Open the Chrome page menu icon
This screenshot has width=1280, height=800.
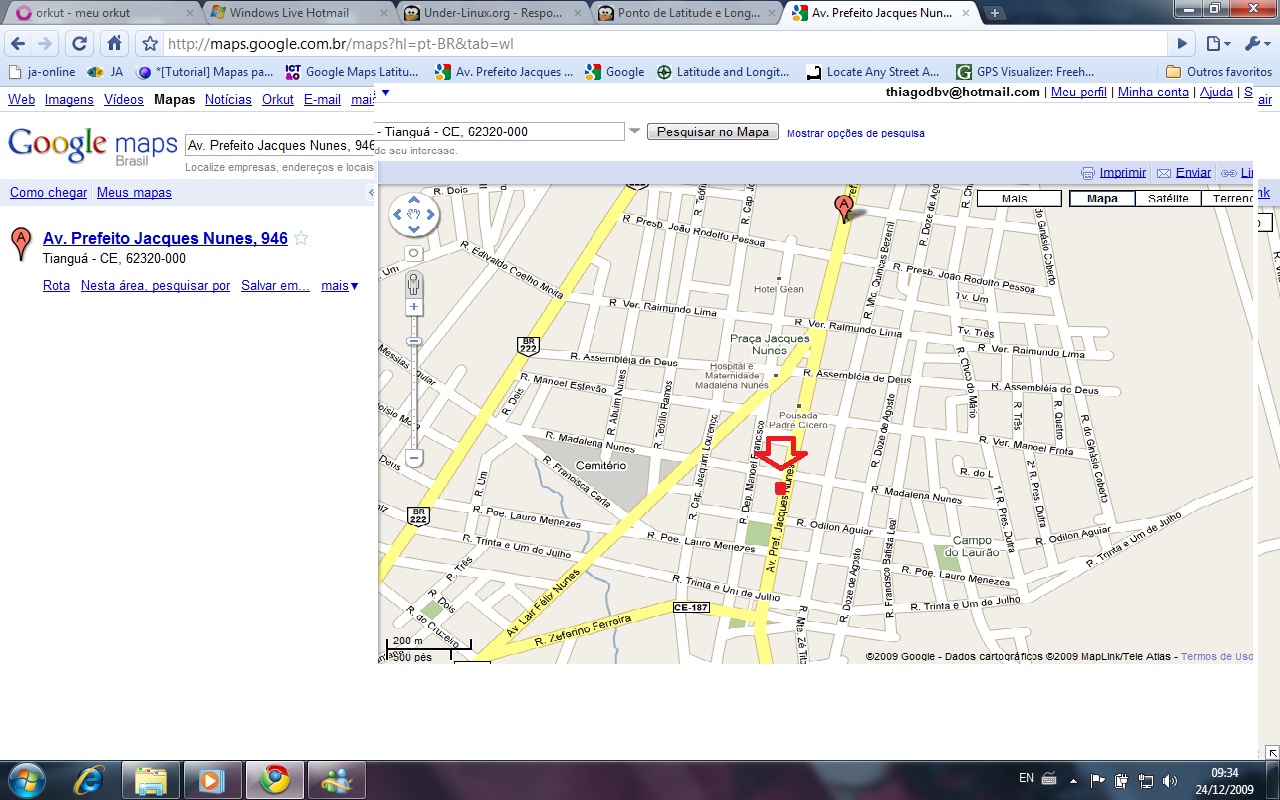click(x=1217, y=44)
